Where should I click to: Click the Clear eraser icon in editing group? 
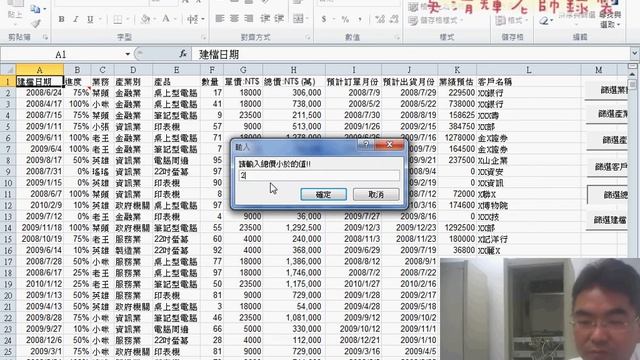pyautogui.click(x=544, y=20)
